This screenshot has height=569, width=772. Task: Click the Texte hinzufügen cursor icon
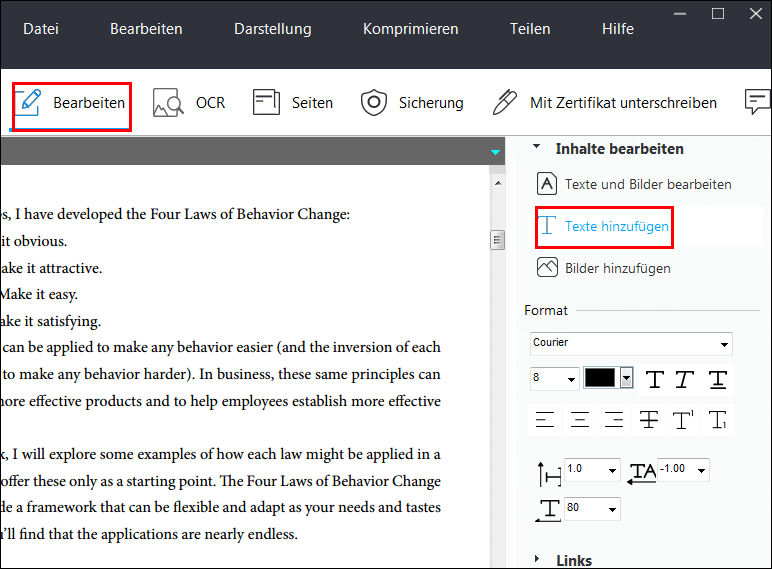(547, 225)
